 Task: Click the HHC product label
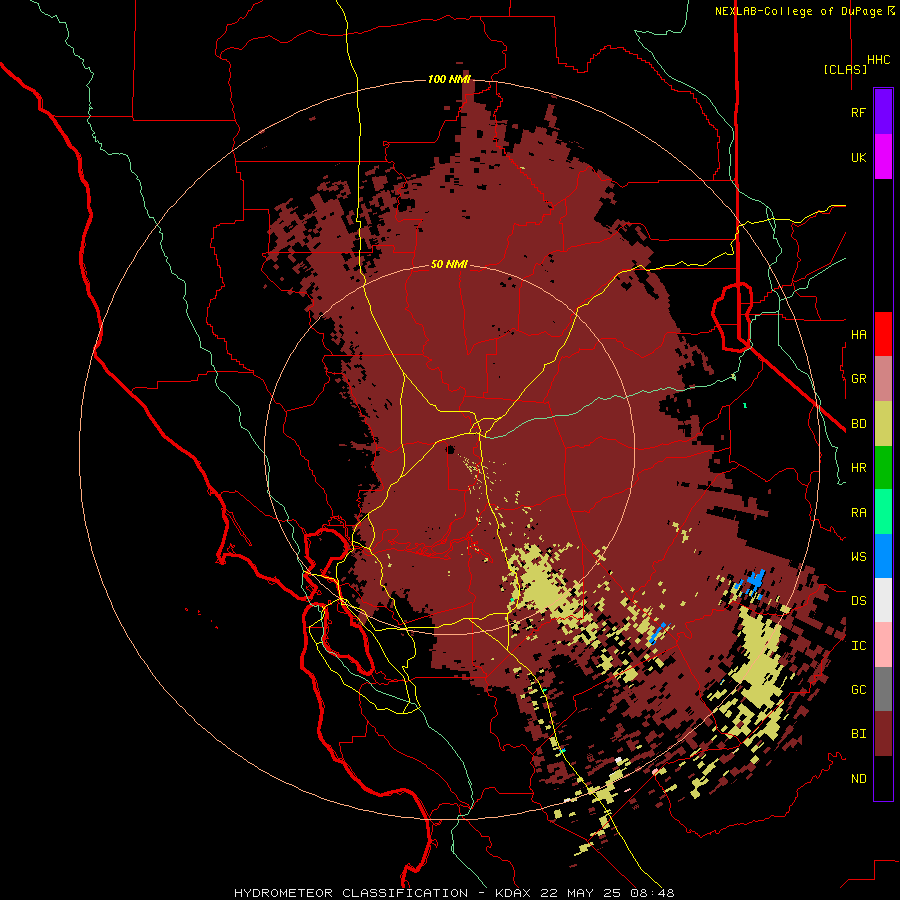[x=879, y=60]
